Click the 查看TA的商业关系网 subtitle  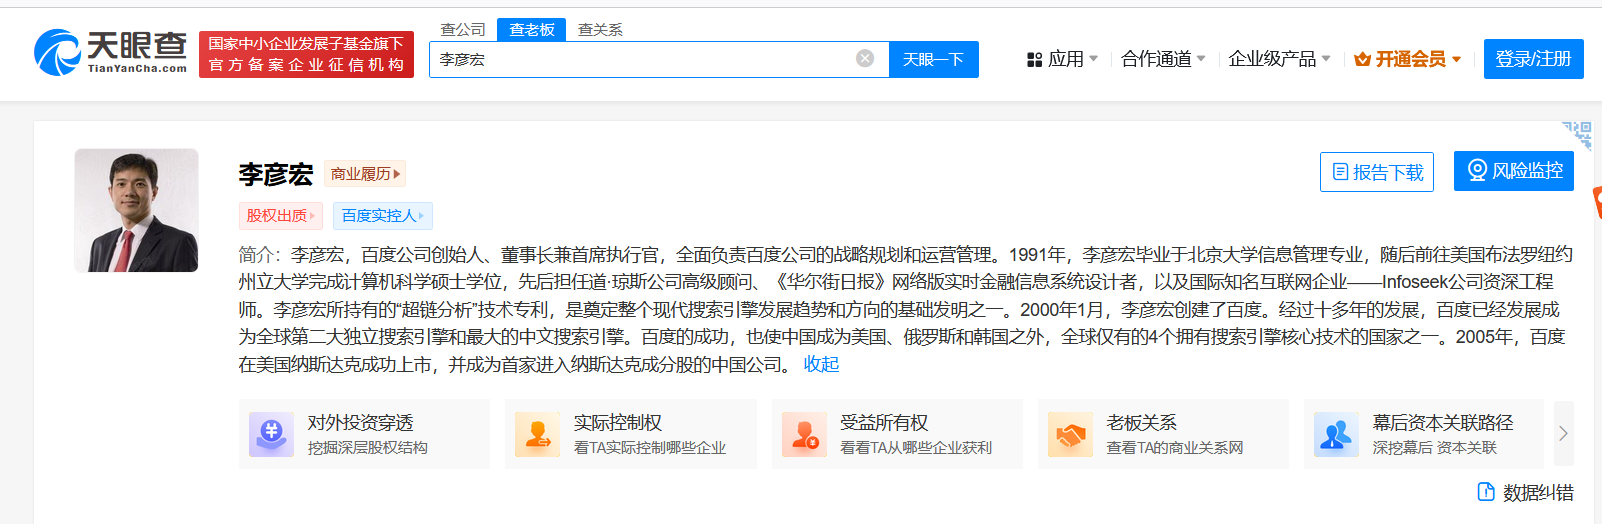pyautogui.click(x=1175, y=448)
